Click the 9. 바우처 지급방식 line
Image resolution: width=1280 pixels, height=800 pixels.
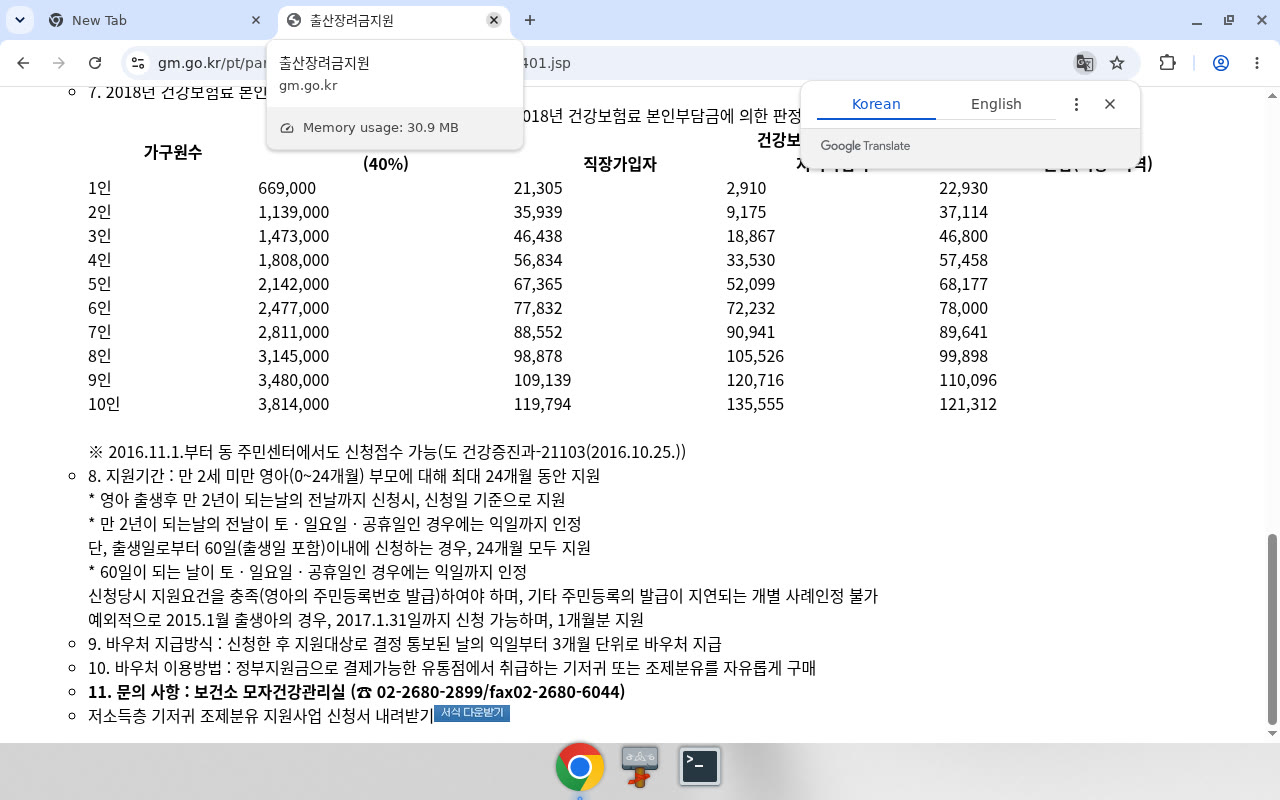(x=405, y=644)
